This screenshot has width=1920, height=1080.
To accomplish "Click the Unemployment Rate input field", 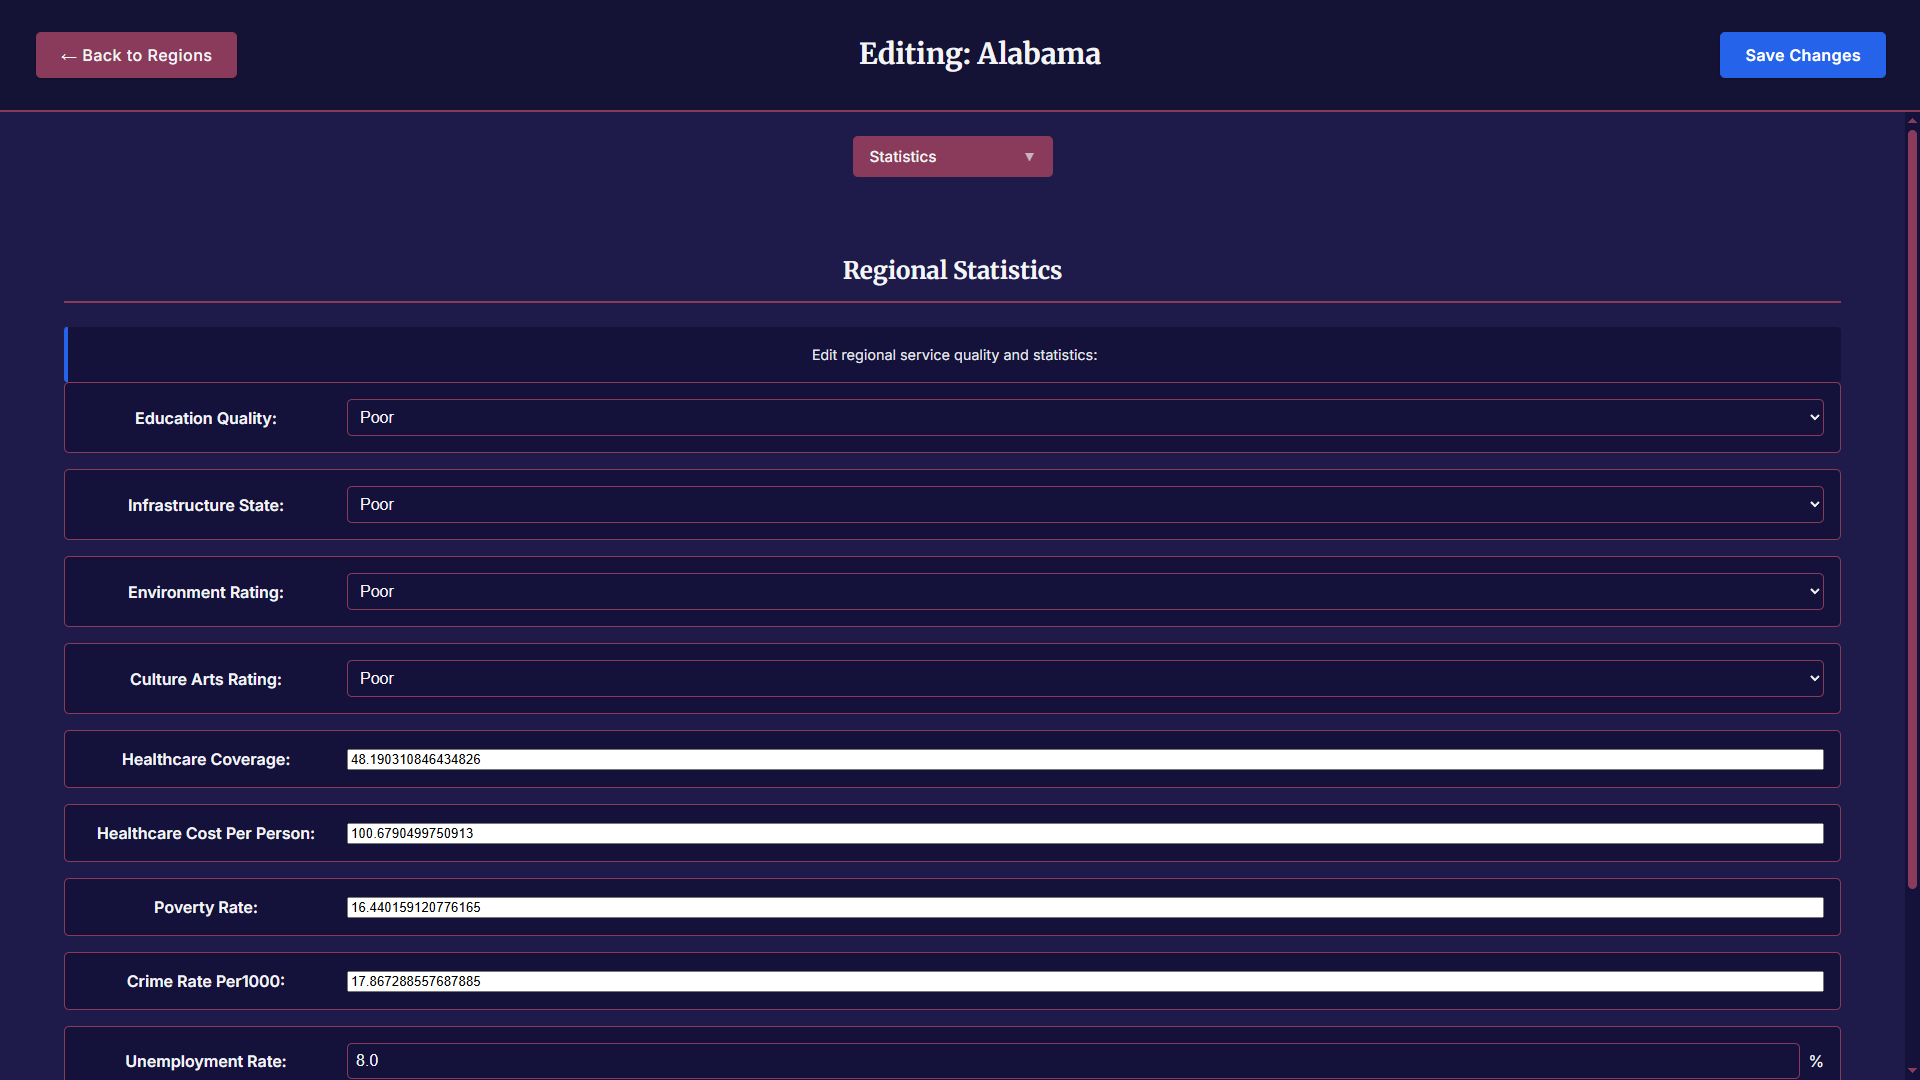I will 1072,1061.
